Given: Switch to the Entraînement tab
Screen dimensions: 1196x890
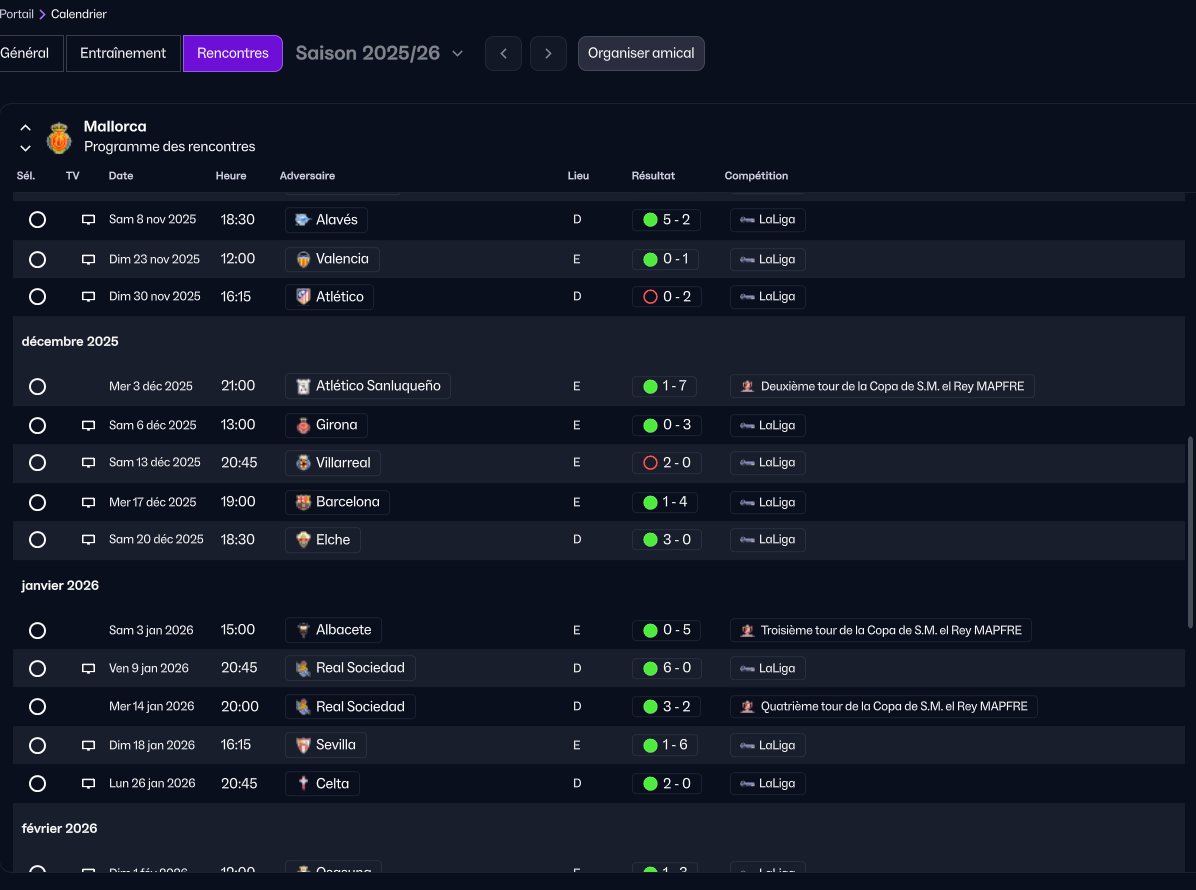Looking at the screenshot, I should click(123, 53).
